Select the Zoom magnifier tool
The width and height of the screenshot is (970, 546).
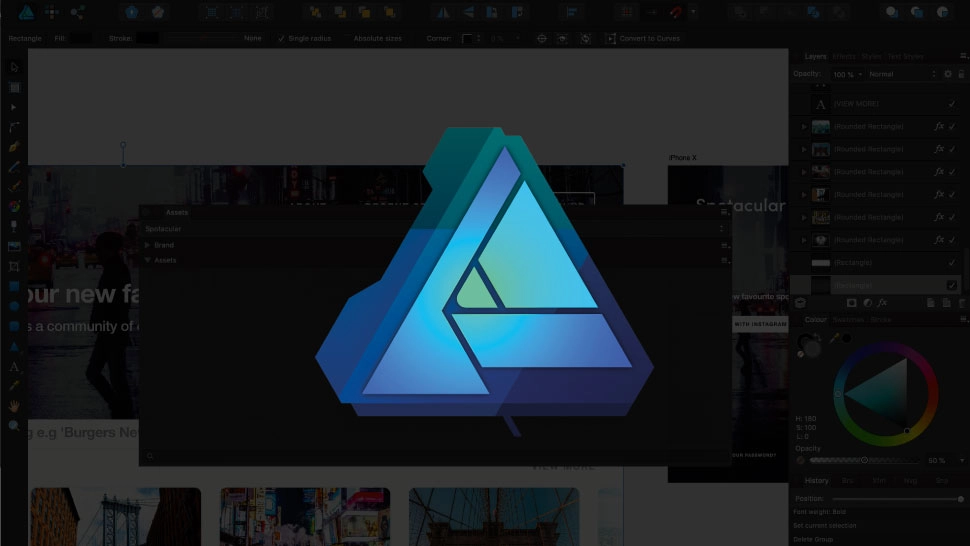click(x=14, y=425)
